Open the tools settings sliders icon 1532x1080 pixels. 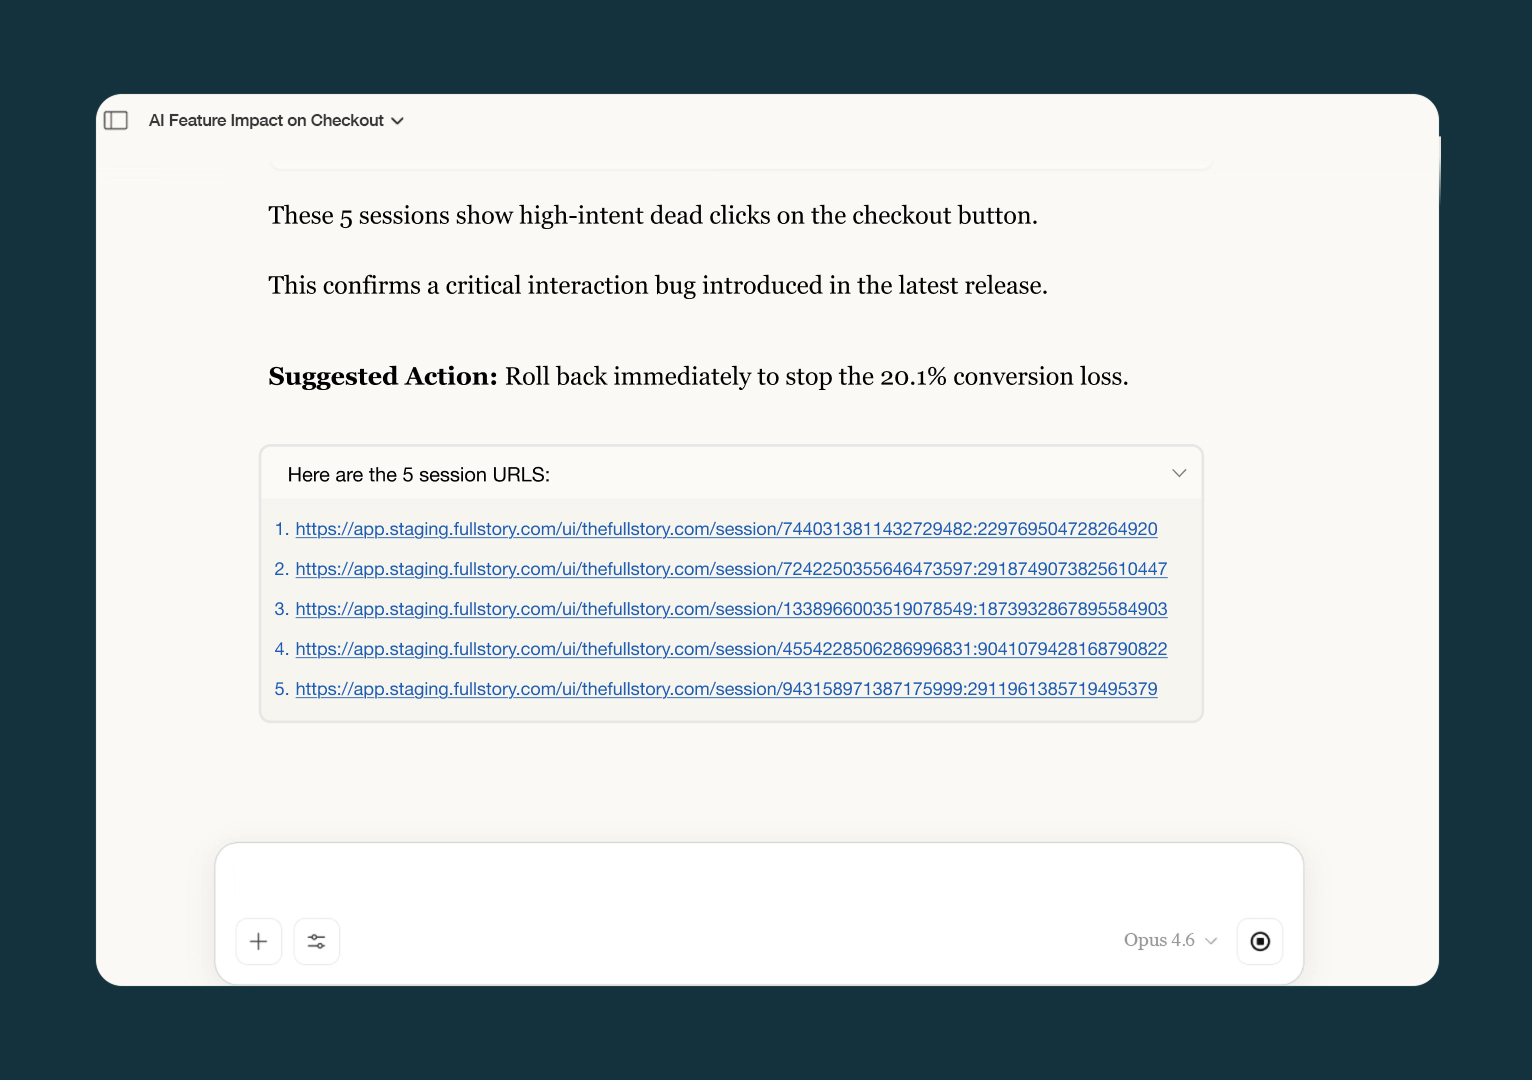(317, 941)
